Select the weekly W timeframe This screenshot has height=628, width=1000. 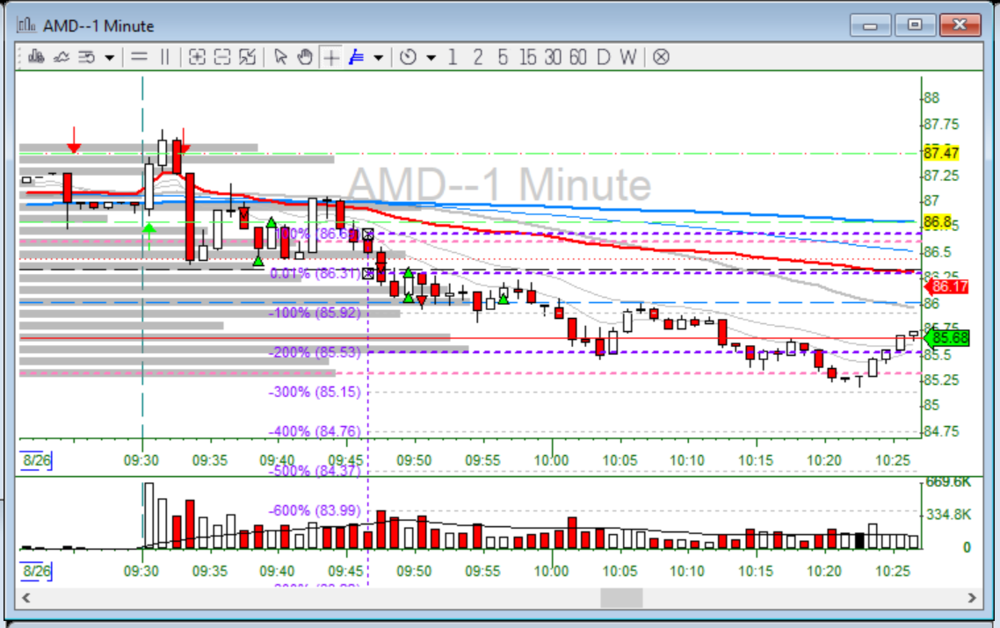[x=627, y=57]
